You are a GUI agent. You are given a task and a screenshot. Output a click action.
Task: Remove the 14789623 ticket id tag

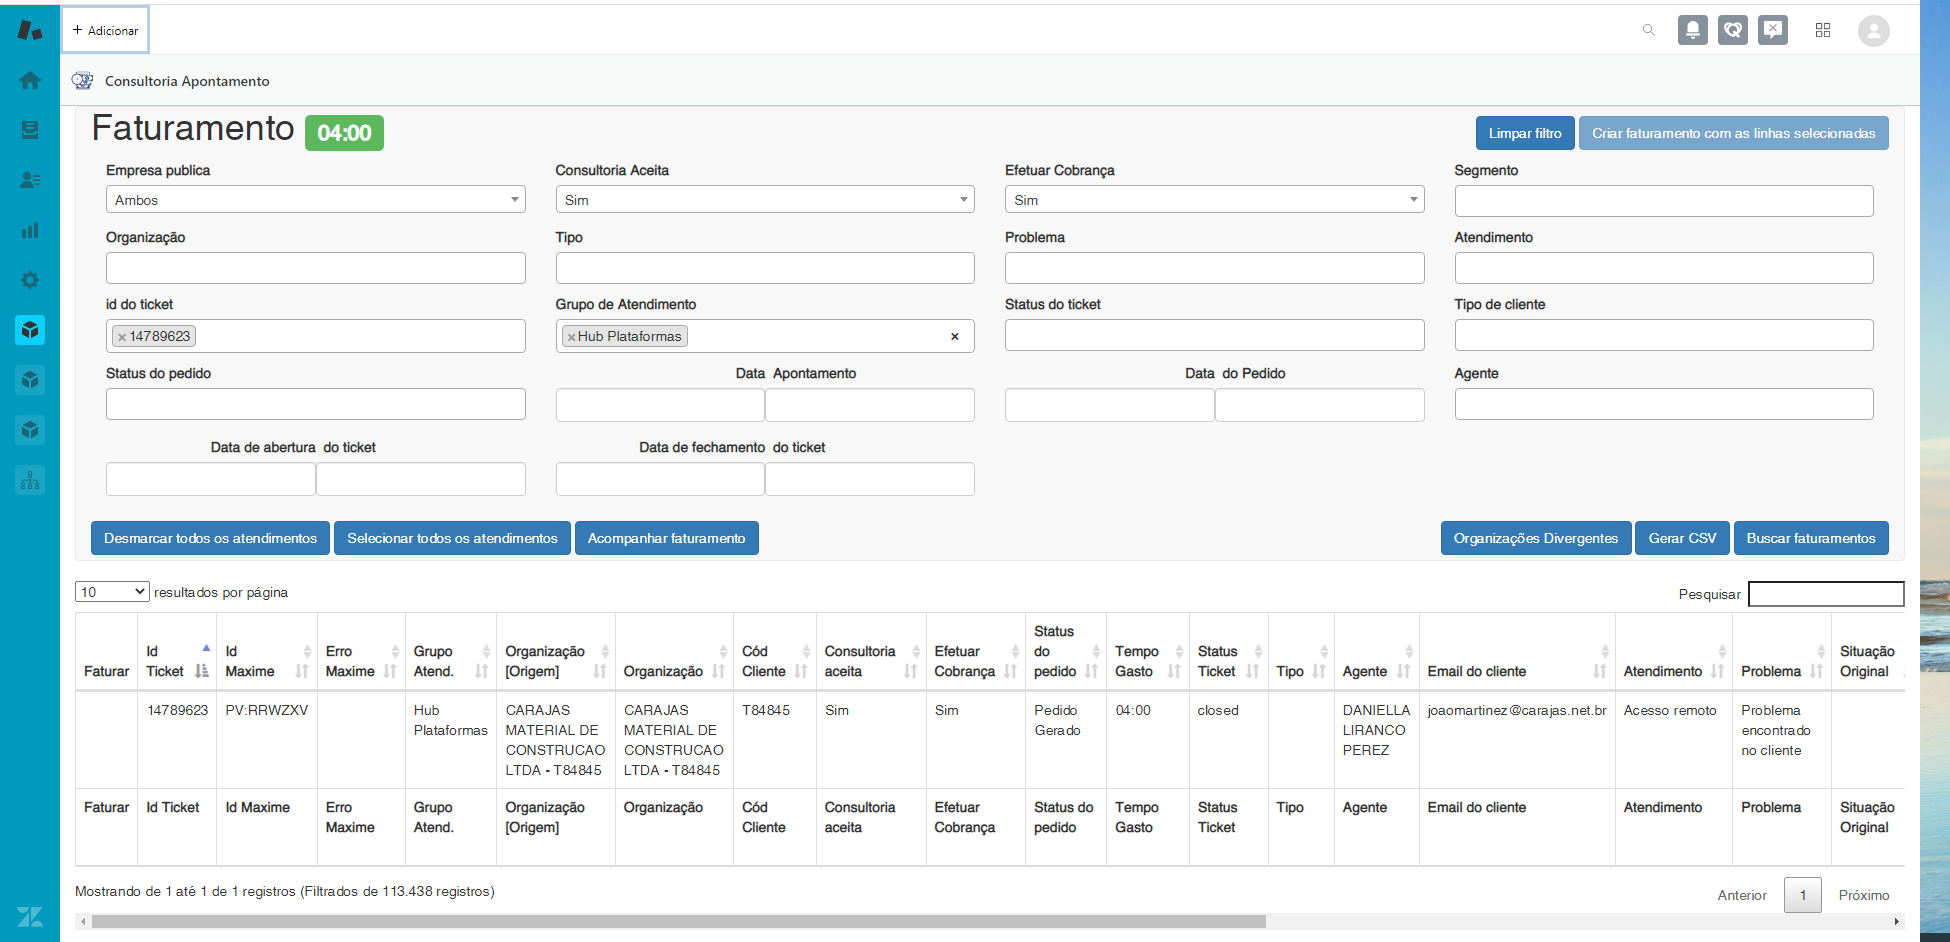pyautogui.click(x=122, y=337)
